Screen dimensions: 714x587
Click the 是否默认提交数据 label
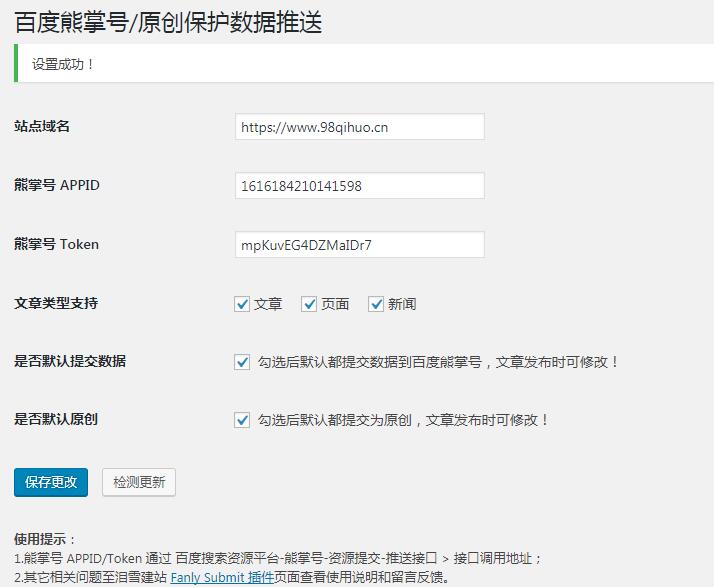(70, 361)
